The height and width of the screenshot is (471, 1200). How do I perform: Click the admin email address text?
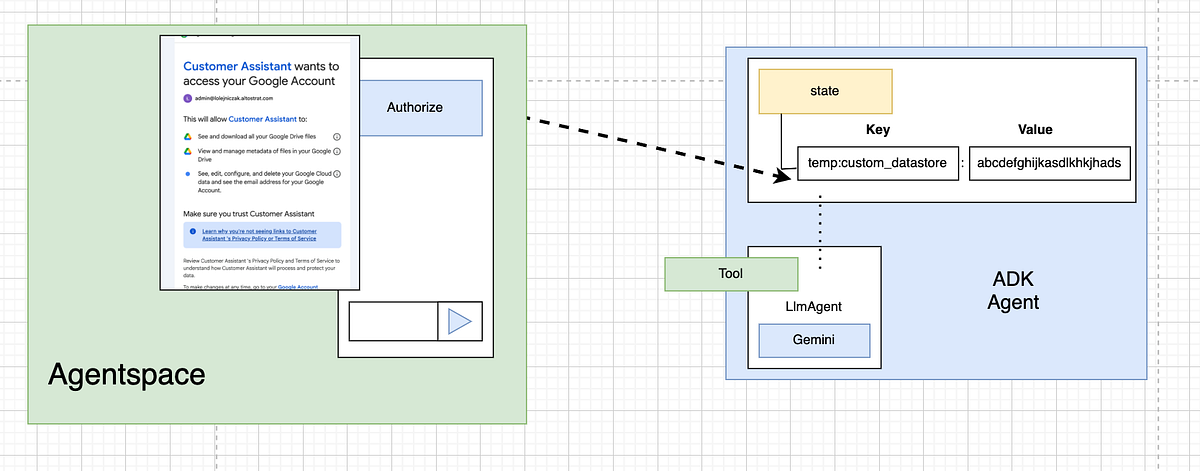pos(233,98)
